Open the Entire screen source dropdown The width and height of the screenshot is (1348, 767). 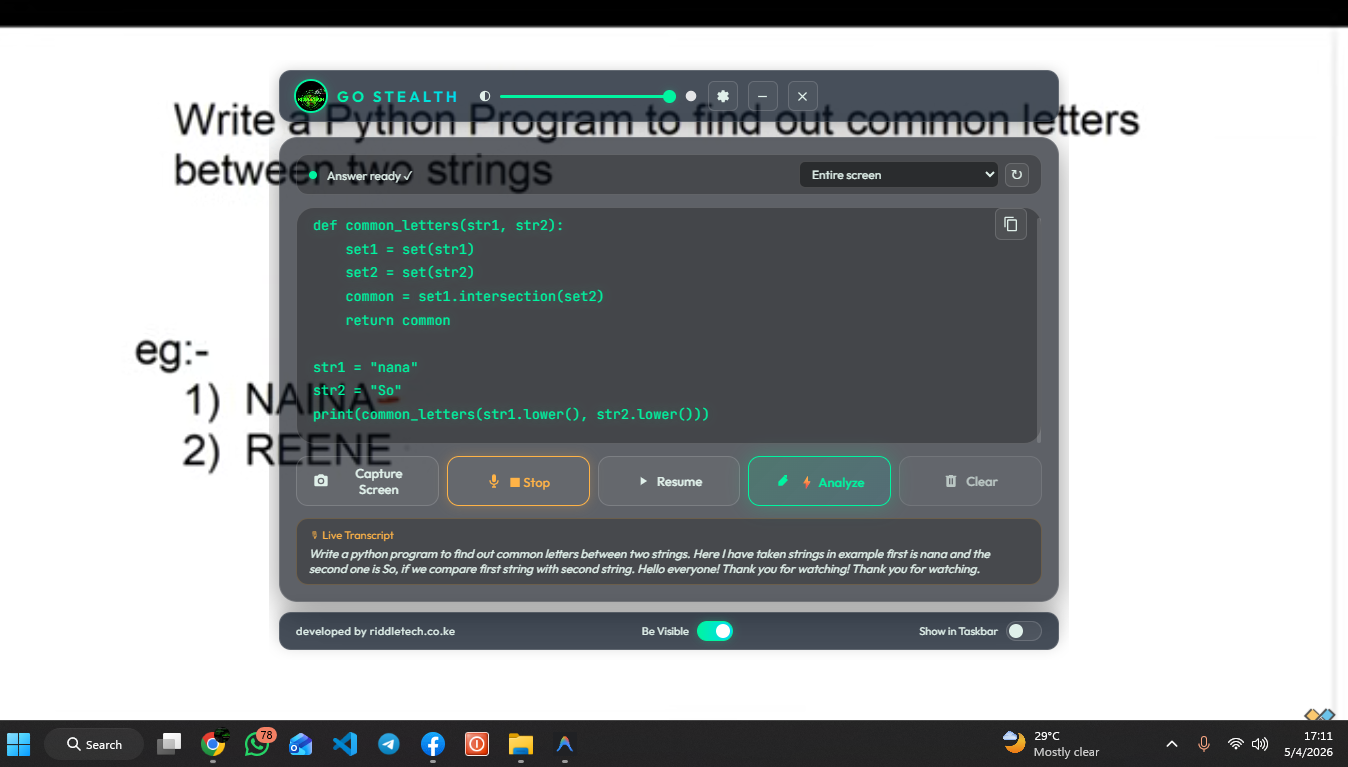(x=899, y=175)
